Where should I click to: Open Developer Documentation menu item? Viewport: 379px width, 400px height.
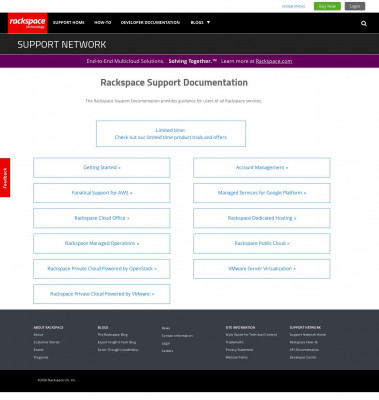point(150,22)
